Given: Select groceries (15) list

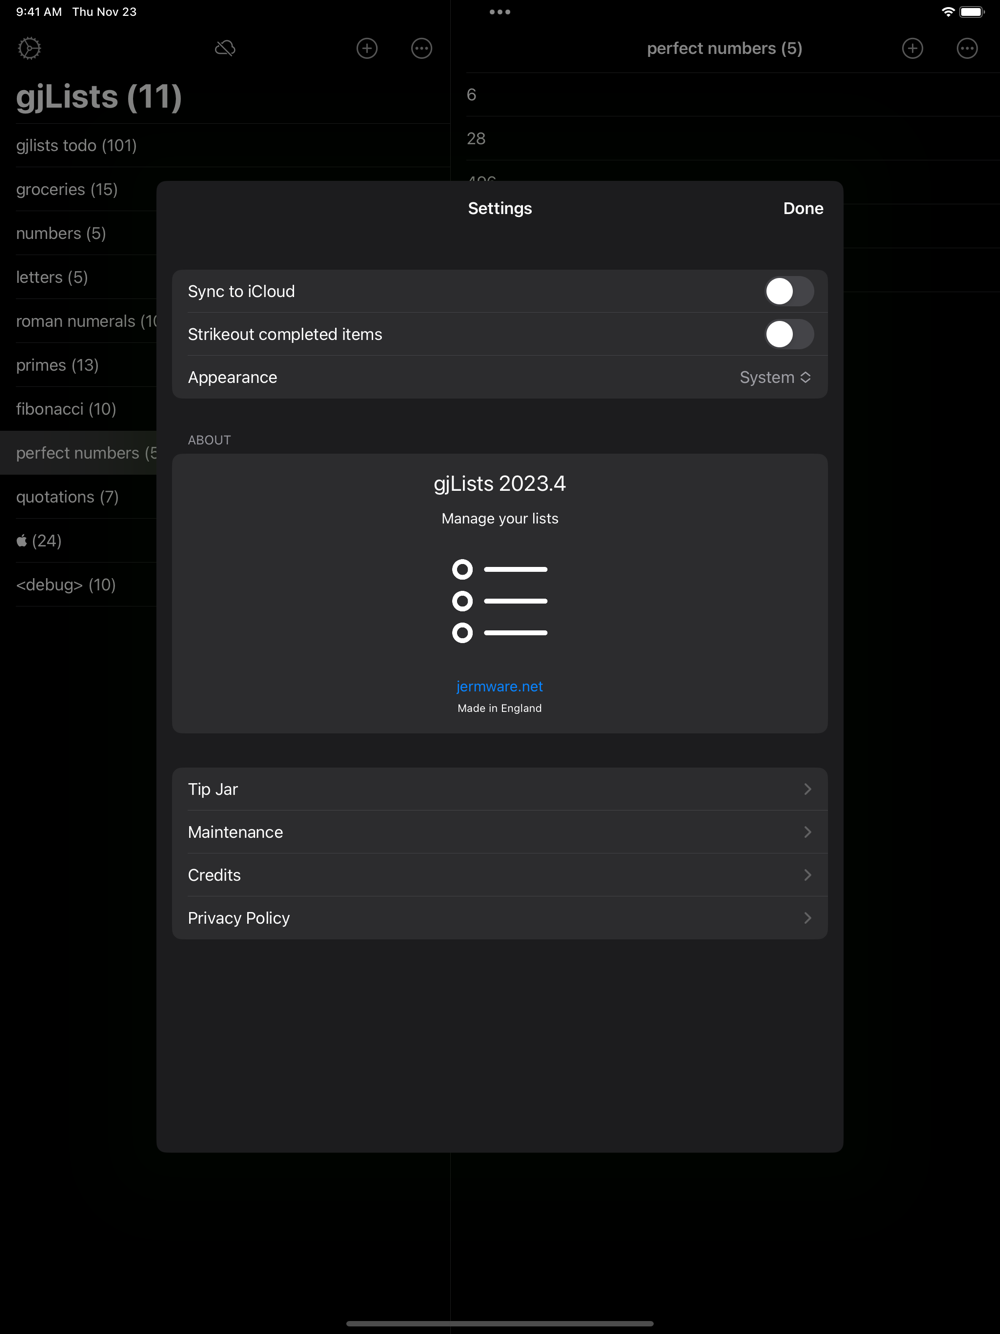Looking at the screenshot, I should [x=78, y=189].
